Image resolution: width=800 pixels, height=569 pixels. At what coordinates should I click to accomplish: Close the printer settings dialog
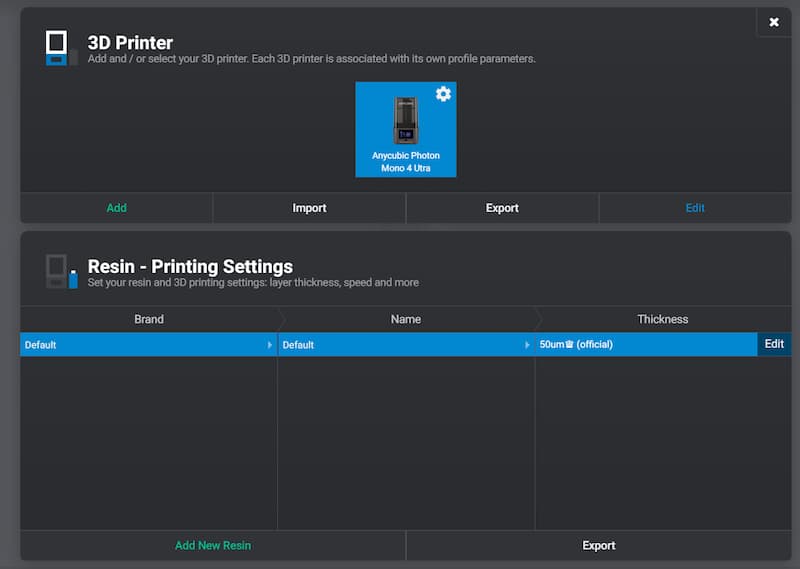pyautogui.click(x=773, y=22)
